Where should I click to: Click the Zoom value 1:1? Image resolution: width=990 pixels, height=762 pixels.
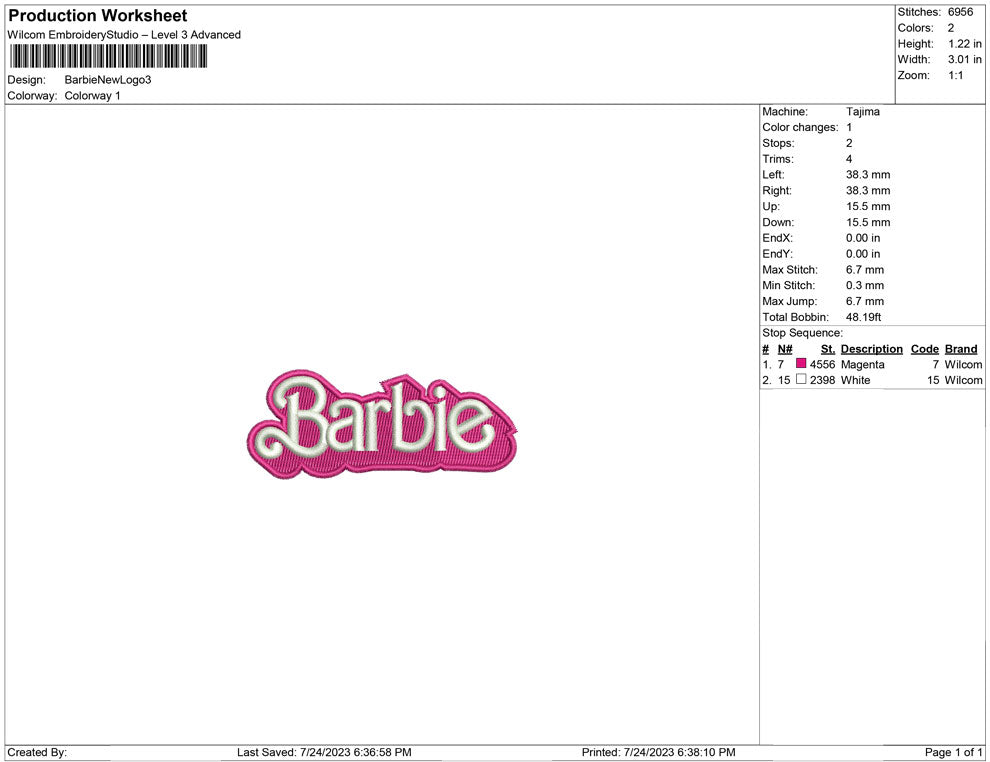[x=956, y=75]
